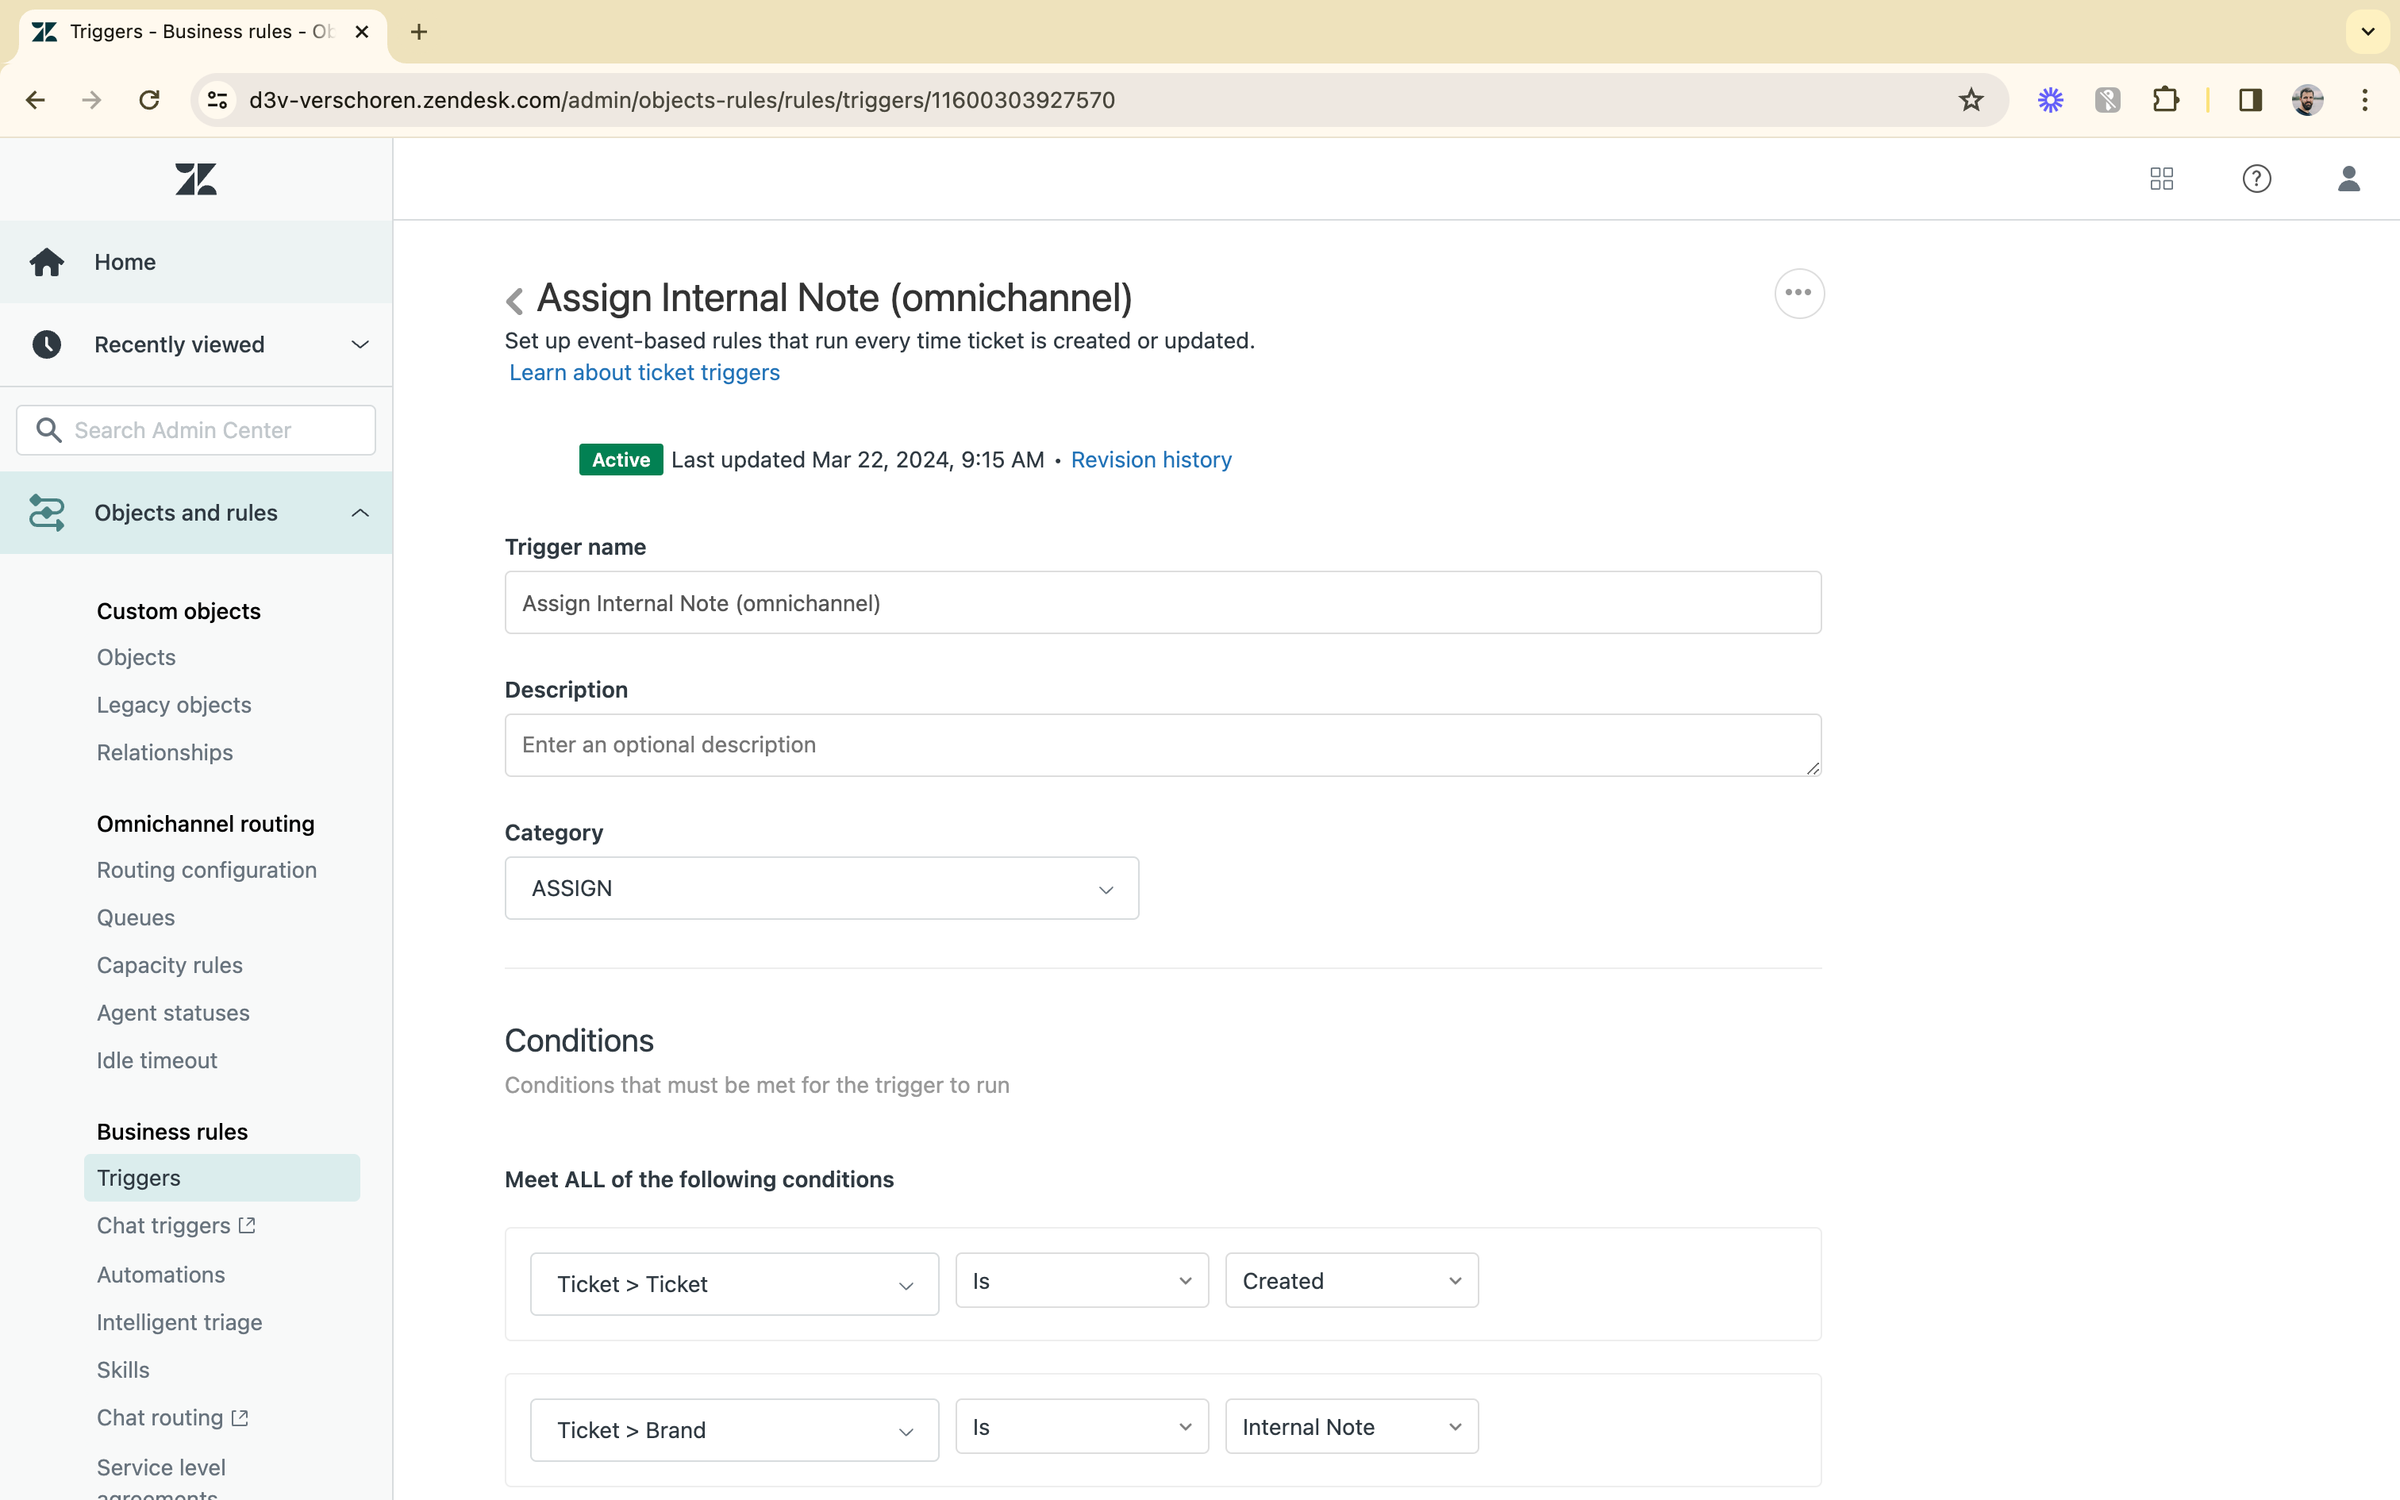Collapse the Objects and rules section
The image size is (2400, 1500).
point(359,512)
